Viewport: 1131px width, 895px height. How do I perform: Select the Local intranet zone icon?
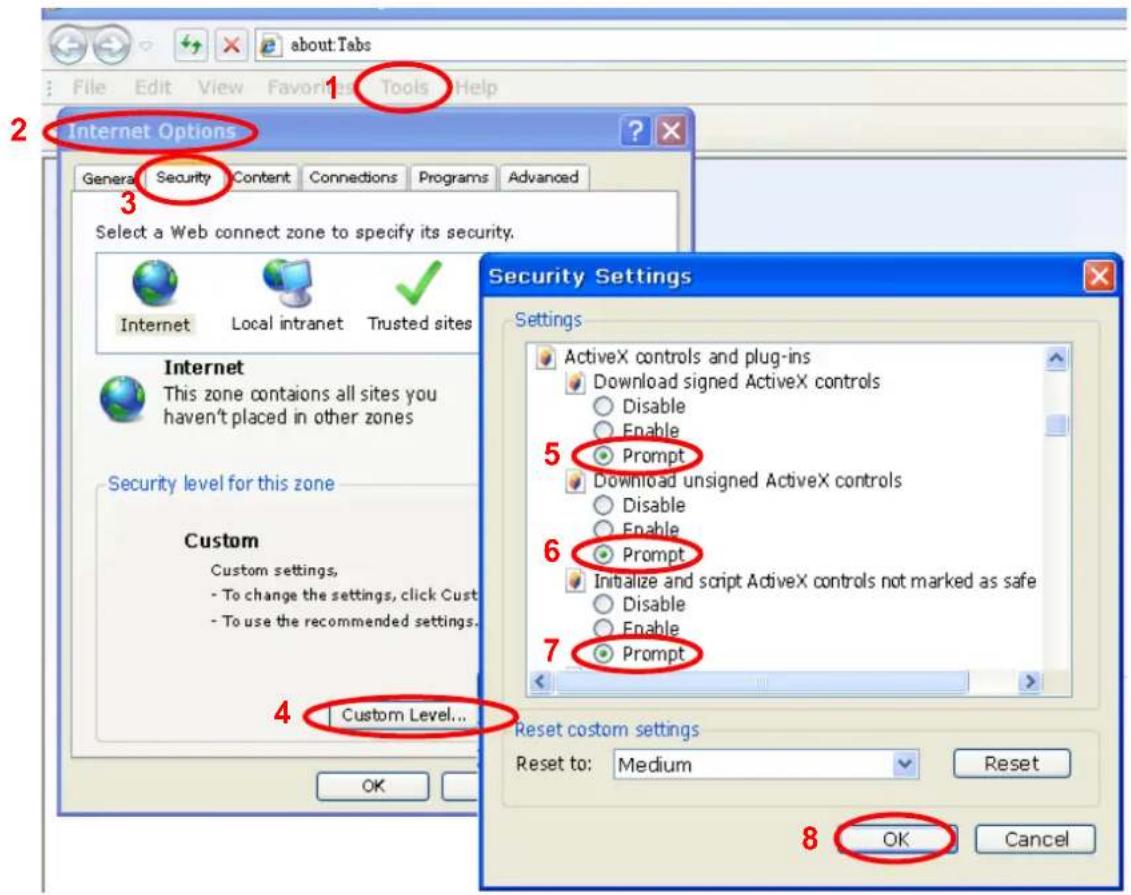(x=287, y=283)
